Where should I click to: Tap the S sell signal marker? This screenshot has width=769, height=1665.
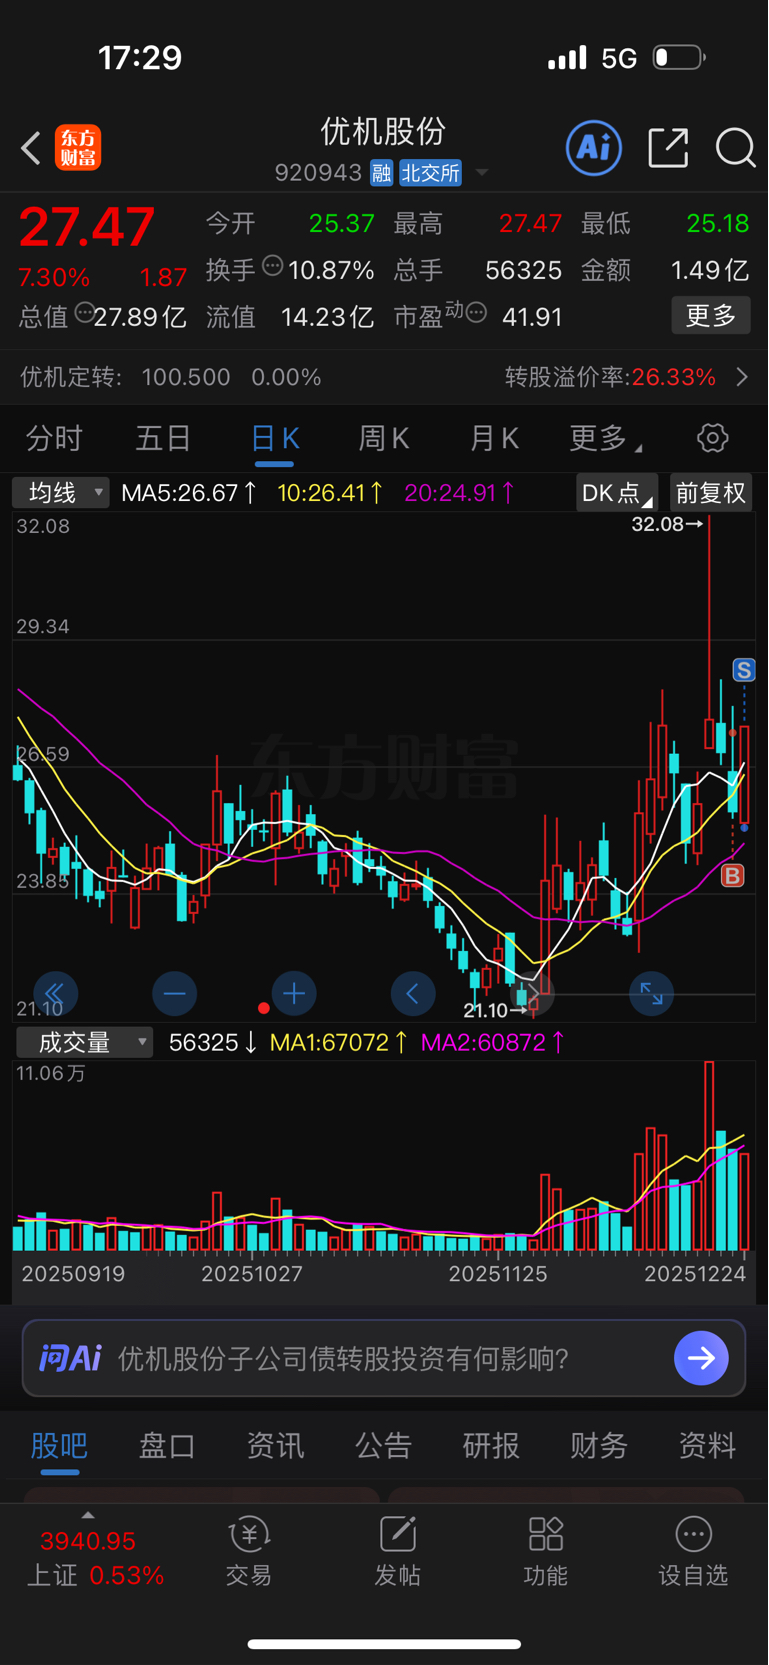[x=743, y=670]
